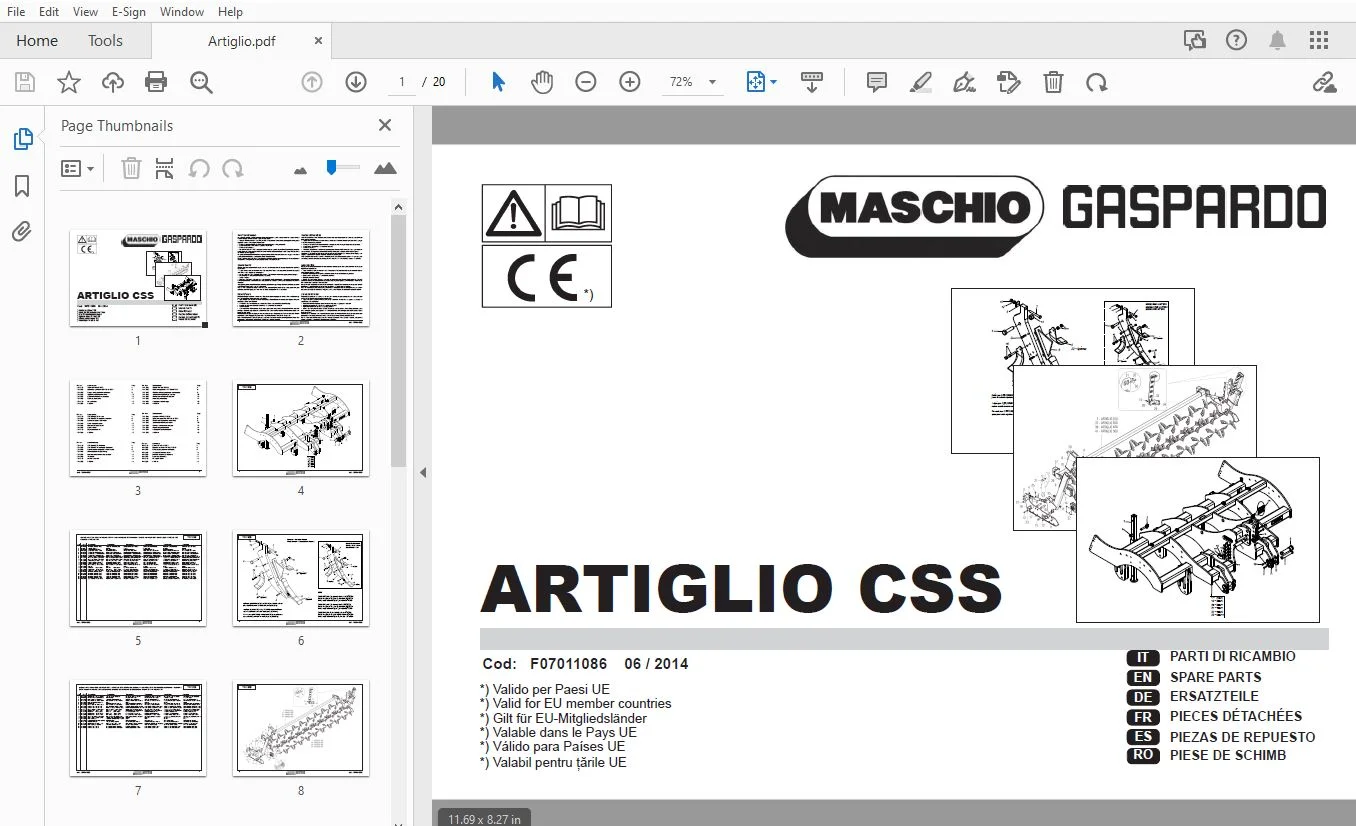The height and width of the screenshot is (826, 1356).
Task: Close the Page Thumbnails panel
Action: coord(385,125)
